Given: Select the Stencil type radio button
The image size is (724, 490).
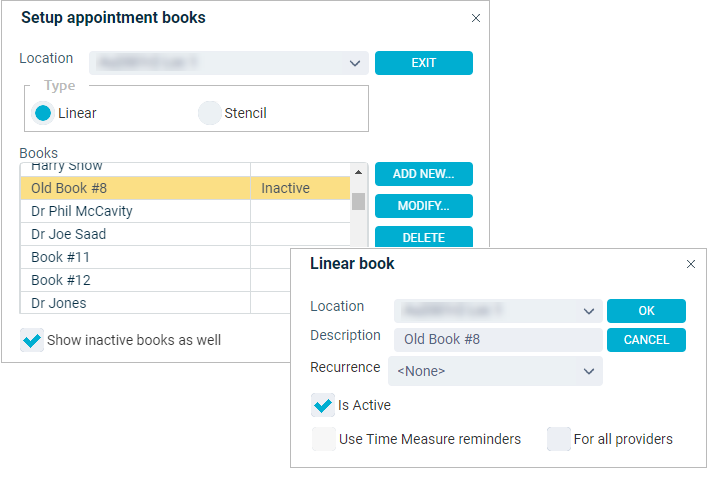Looking at the screenshot, I should [x=210, y=113].
